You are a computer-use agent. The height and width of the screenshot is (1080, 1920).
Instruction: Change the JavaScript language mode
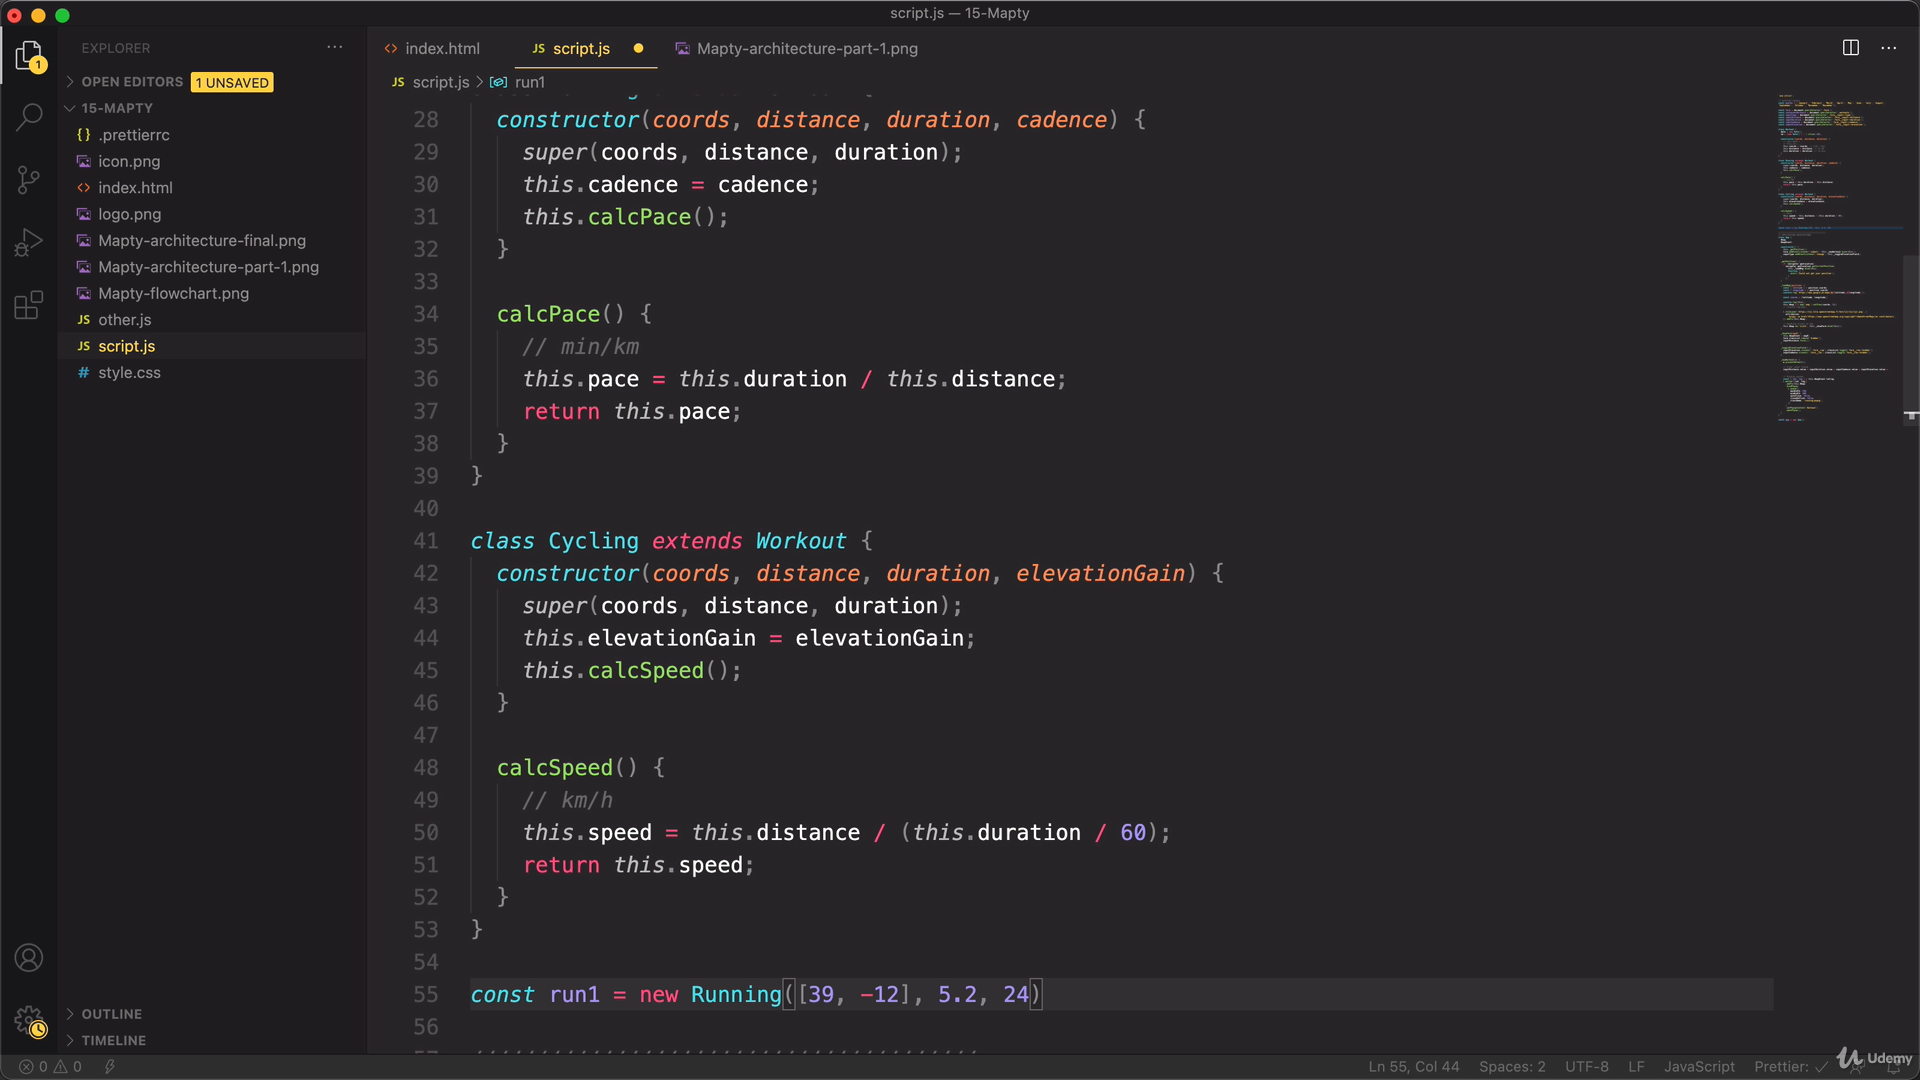pos(1698,1066)
